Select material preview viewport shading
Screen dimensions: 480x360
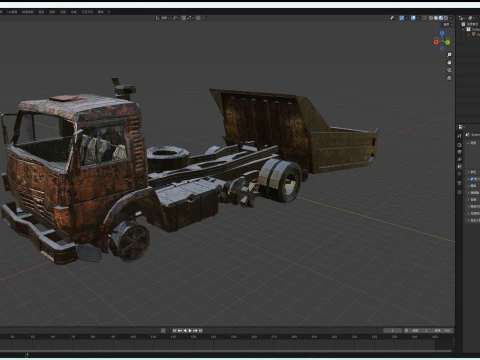click(441, 18)
